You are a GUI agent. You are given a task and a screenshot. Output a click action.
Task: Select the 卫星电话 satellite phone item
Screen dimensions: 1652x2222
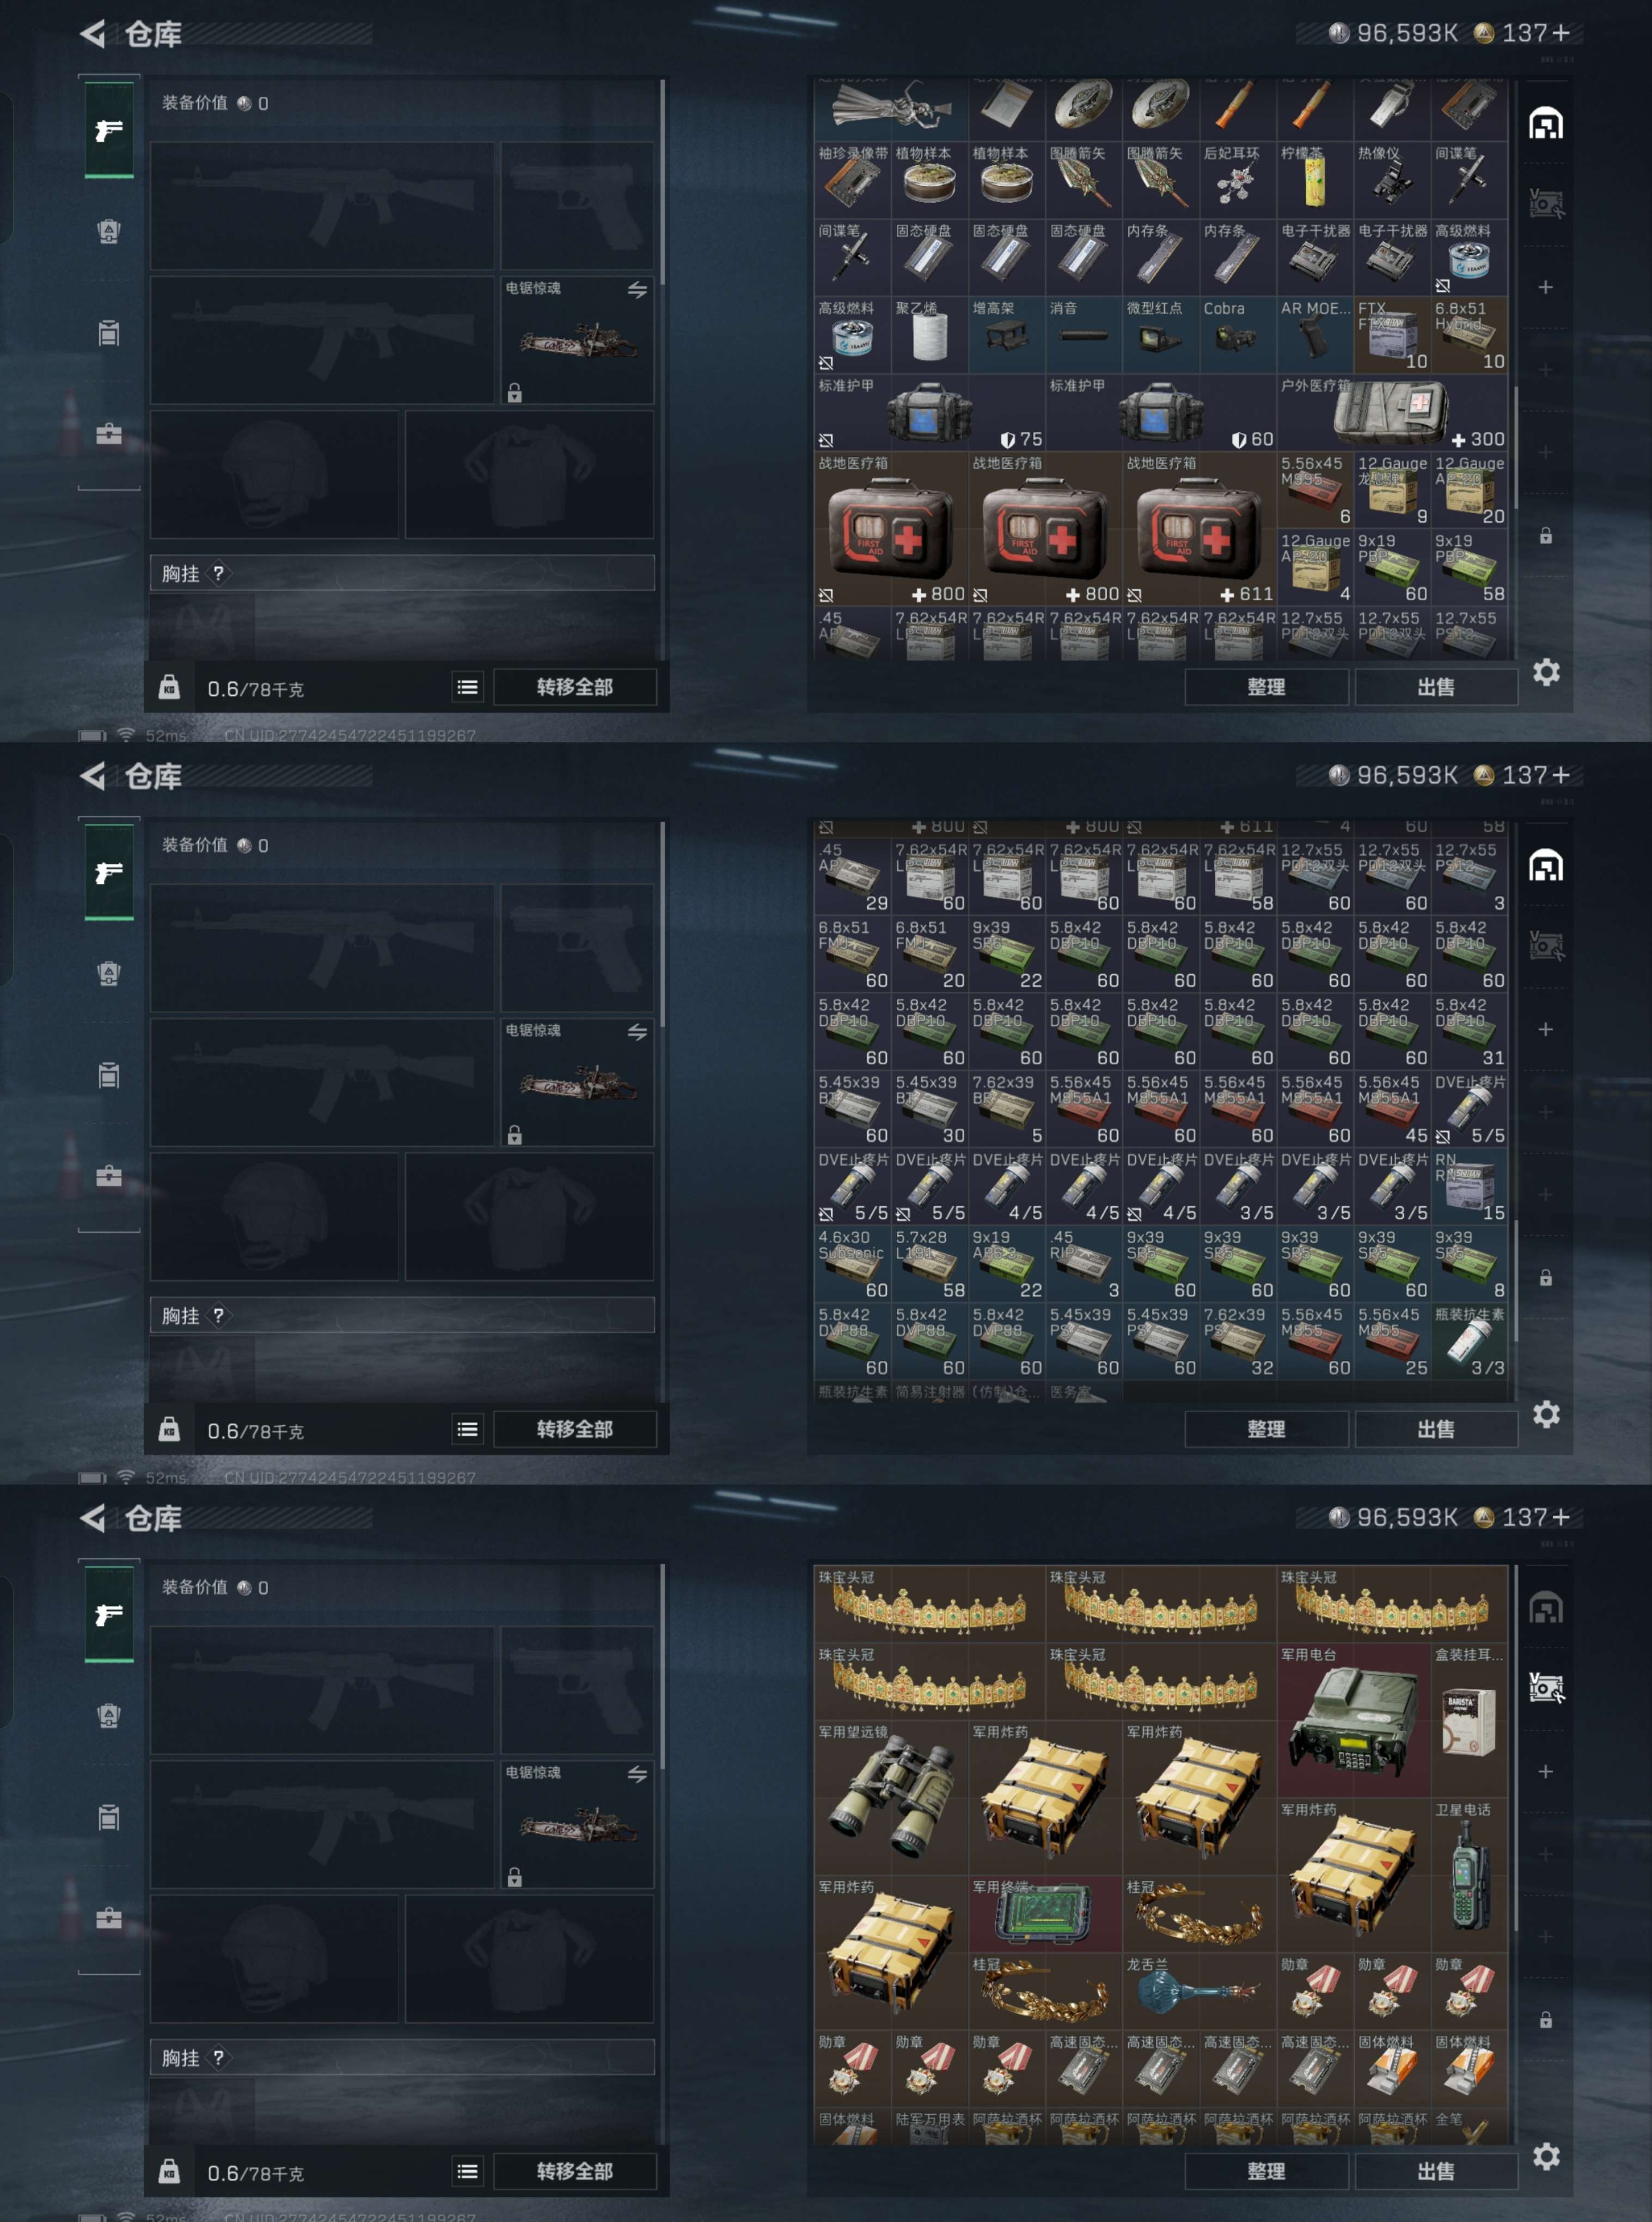click(1469, 1875)
